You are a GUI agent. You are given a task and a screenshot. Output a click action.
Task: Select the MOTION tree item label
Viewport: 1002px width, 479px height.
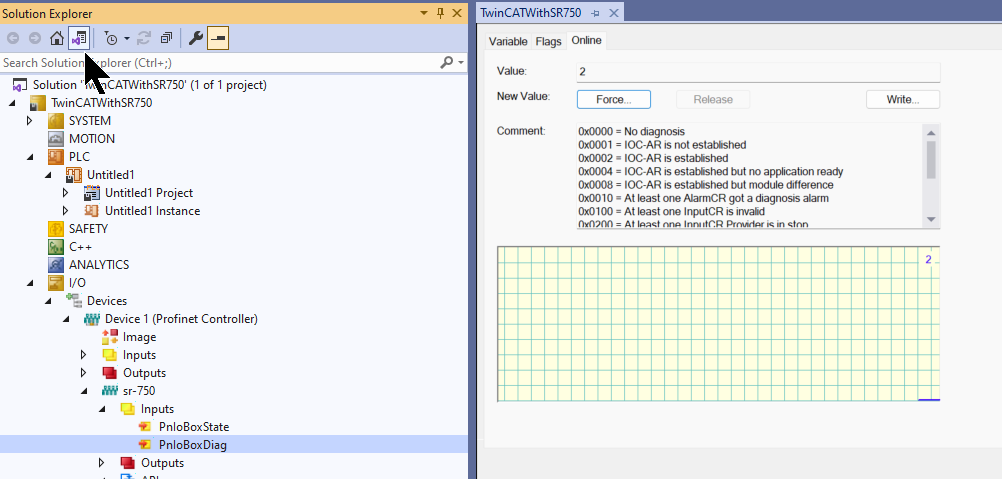92,139
